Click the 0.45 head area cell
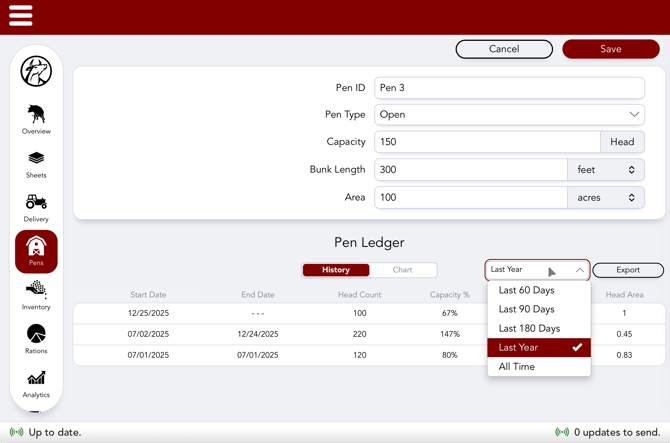This screenshot has height=443, width=670. (x=624, y=334)
